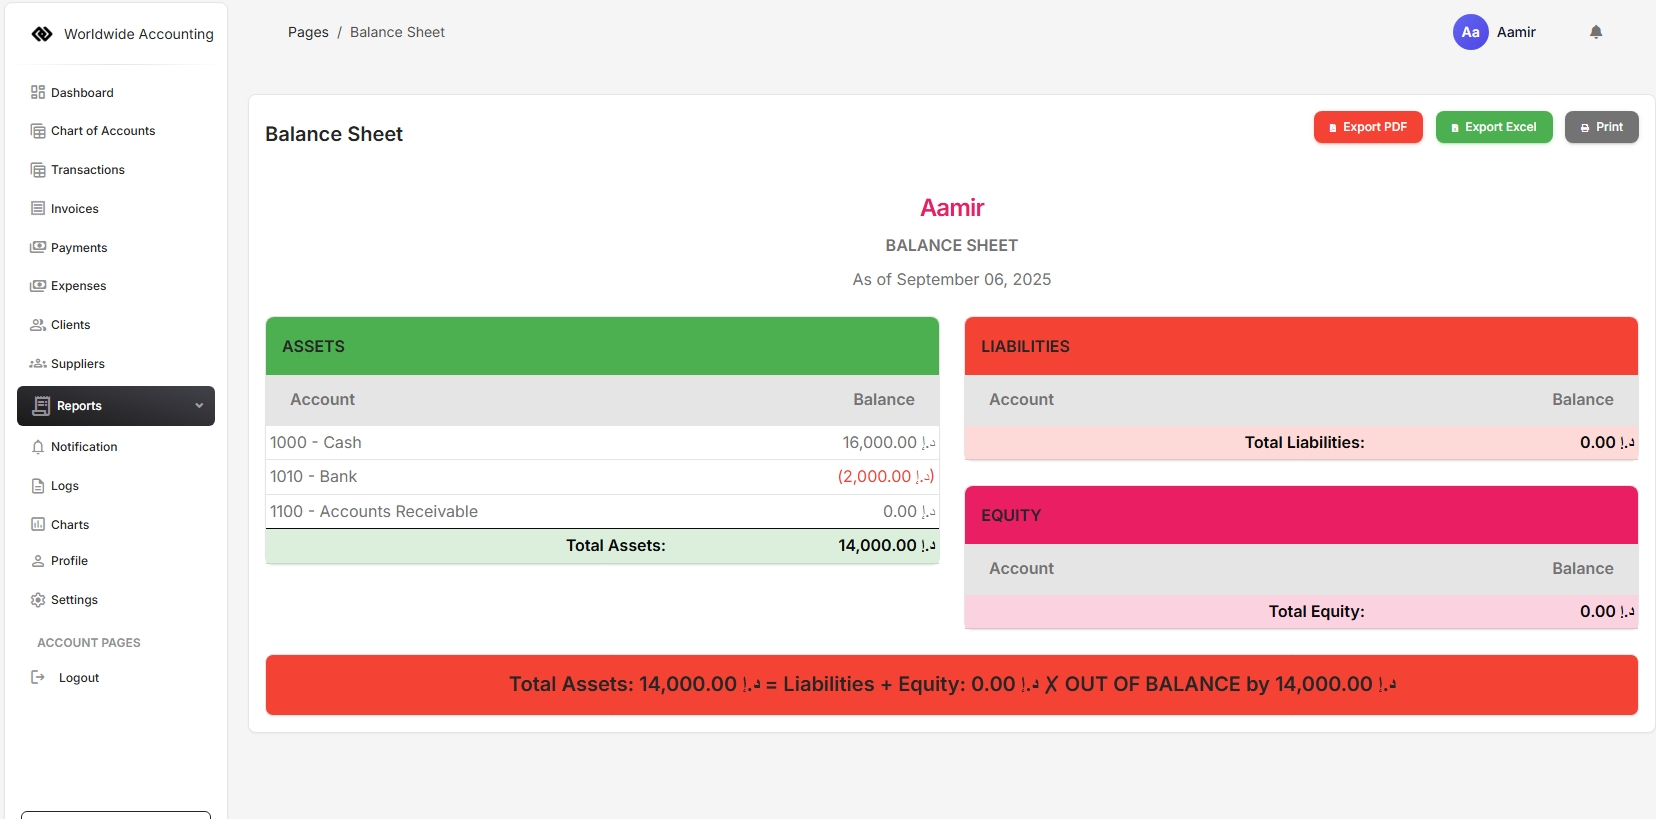The image size is (1656, 819).
Task: Click the Logout arrow icon
Action: pyautogui.click(x=38, y=677)
